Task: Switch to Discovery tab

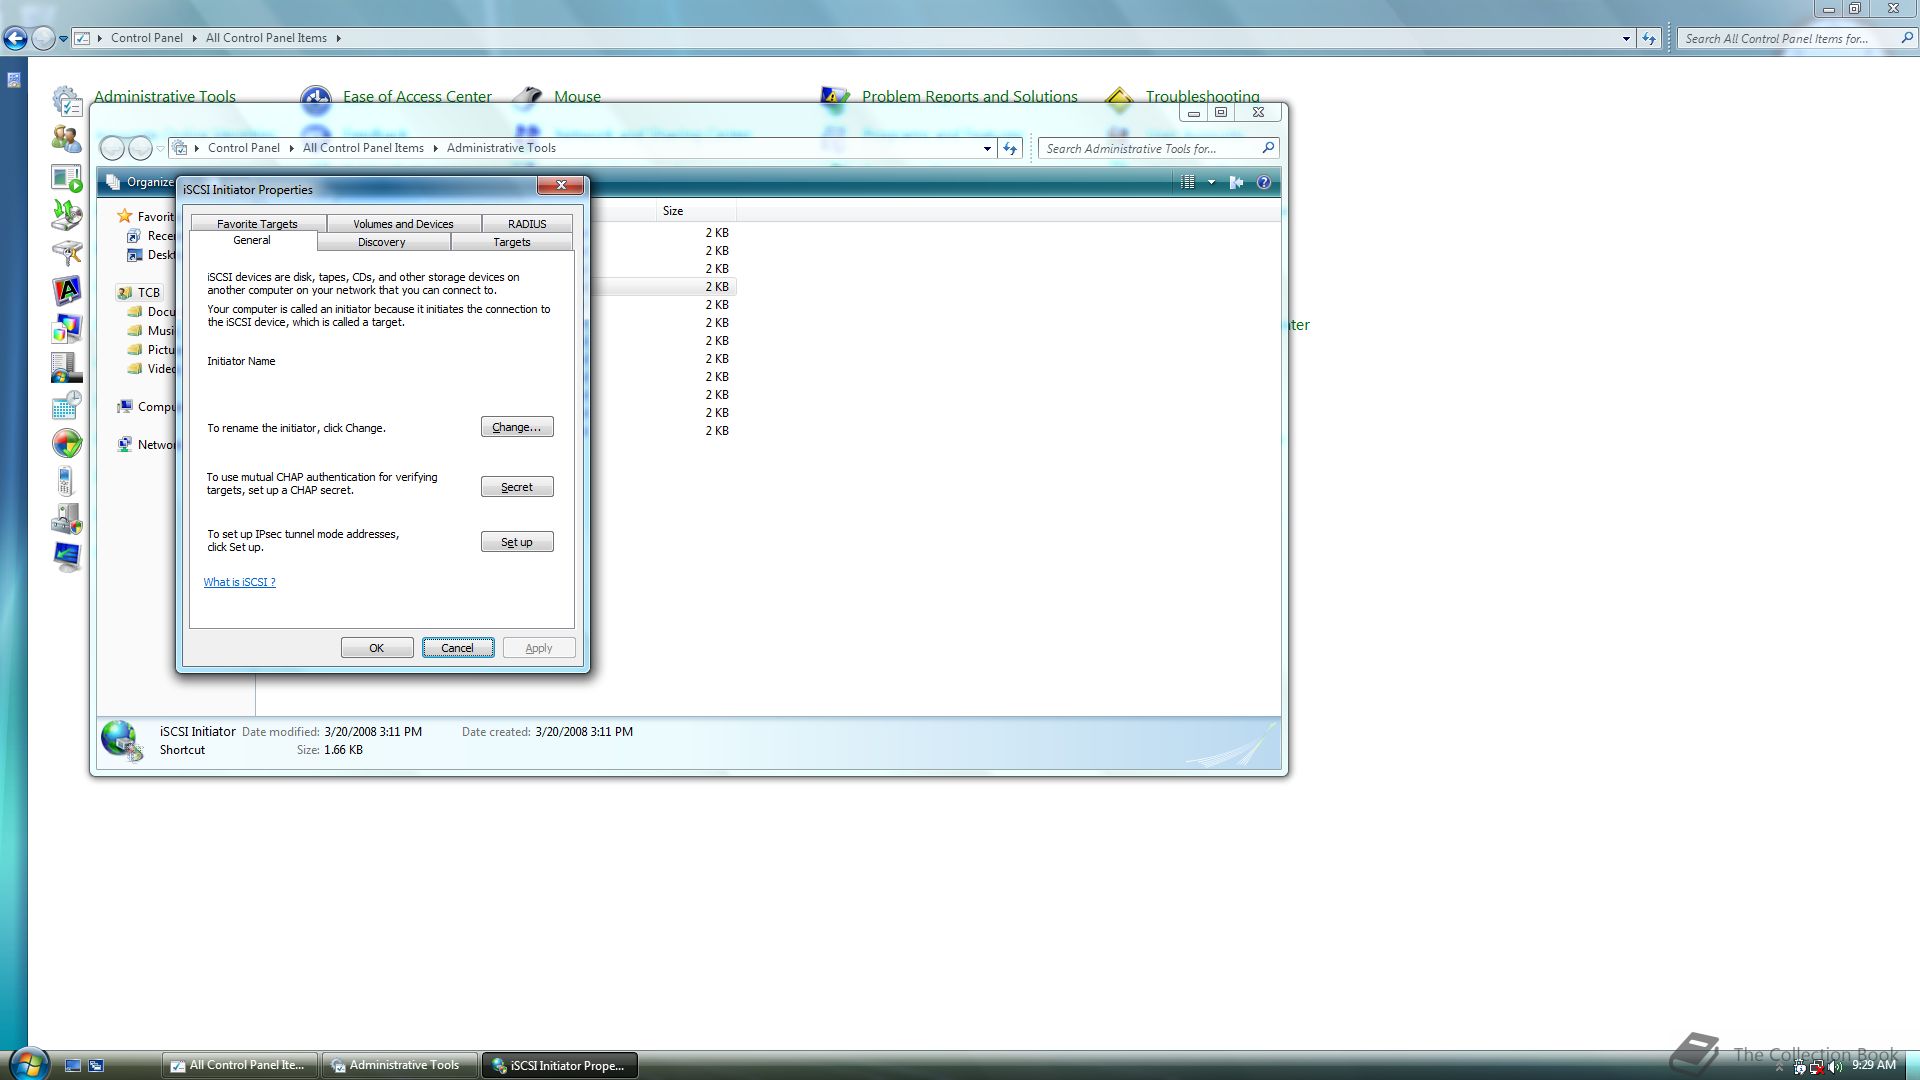Action: 382,242
